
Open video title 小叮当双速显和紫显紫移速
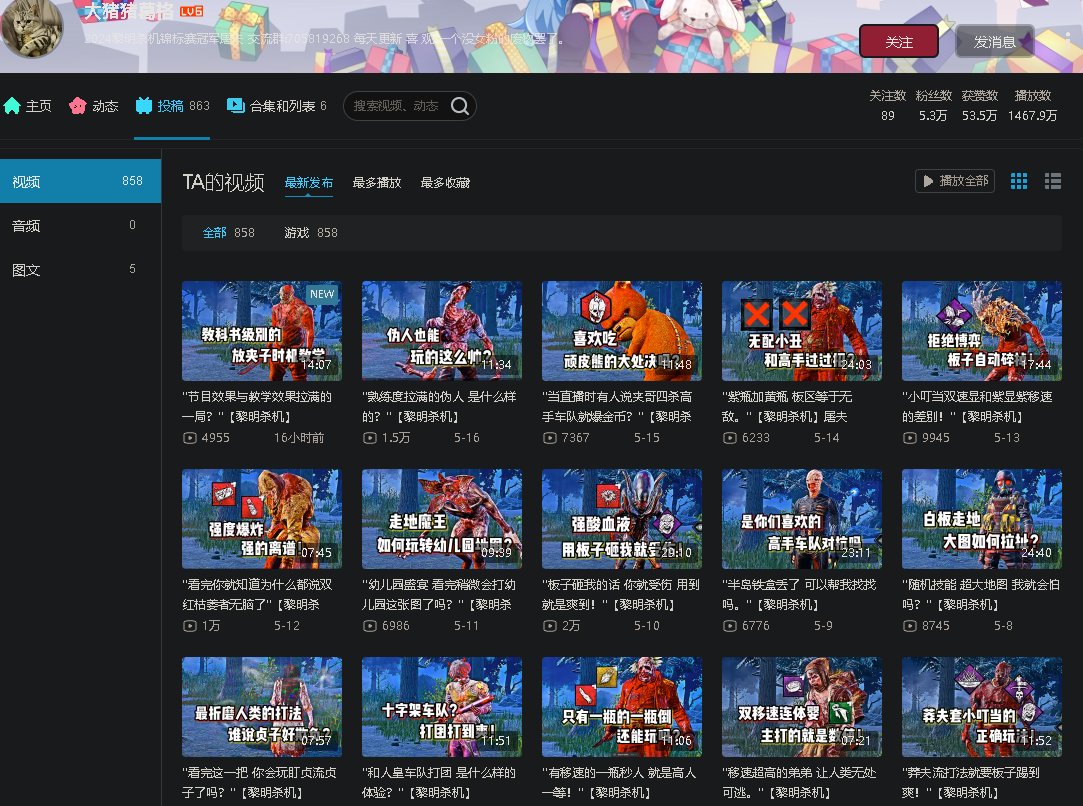(977, 407)
